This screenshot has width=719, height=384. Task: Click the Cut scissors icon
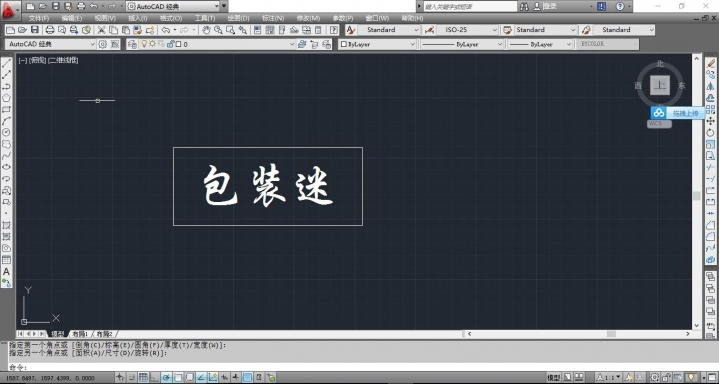point(102,30)
